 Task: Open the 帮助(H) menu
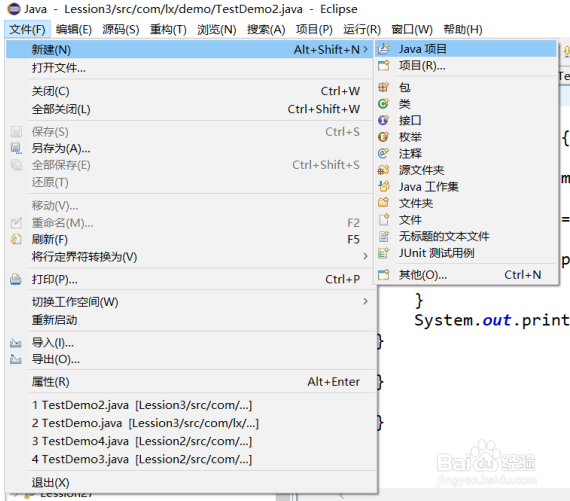click(463, 29)
